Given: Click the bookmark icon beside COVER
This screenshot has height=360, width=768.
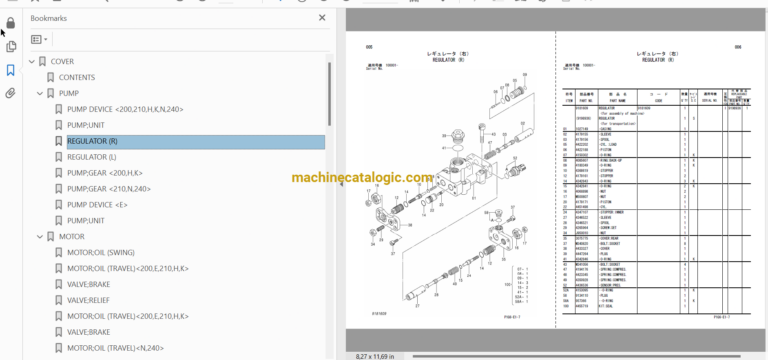Looking at the screenshot, I should (x=42, y=62).
